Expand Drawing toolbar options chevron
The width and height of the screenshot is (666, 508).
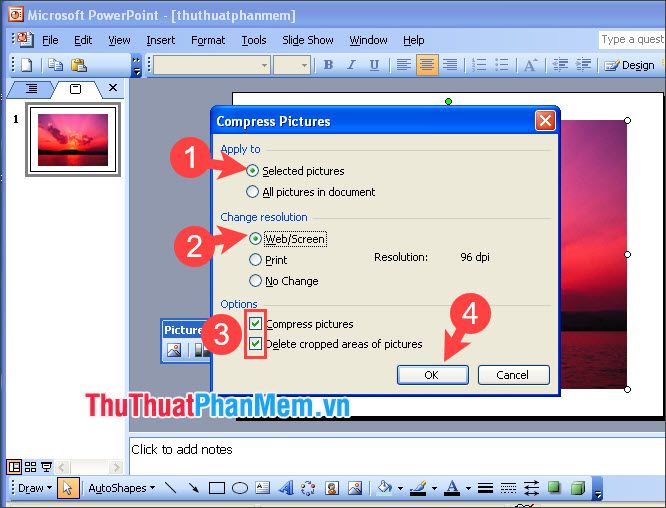pyautogui.click(x=598, y=488)
